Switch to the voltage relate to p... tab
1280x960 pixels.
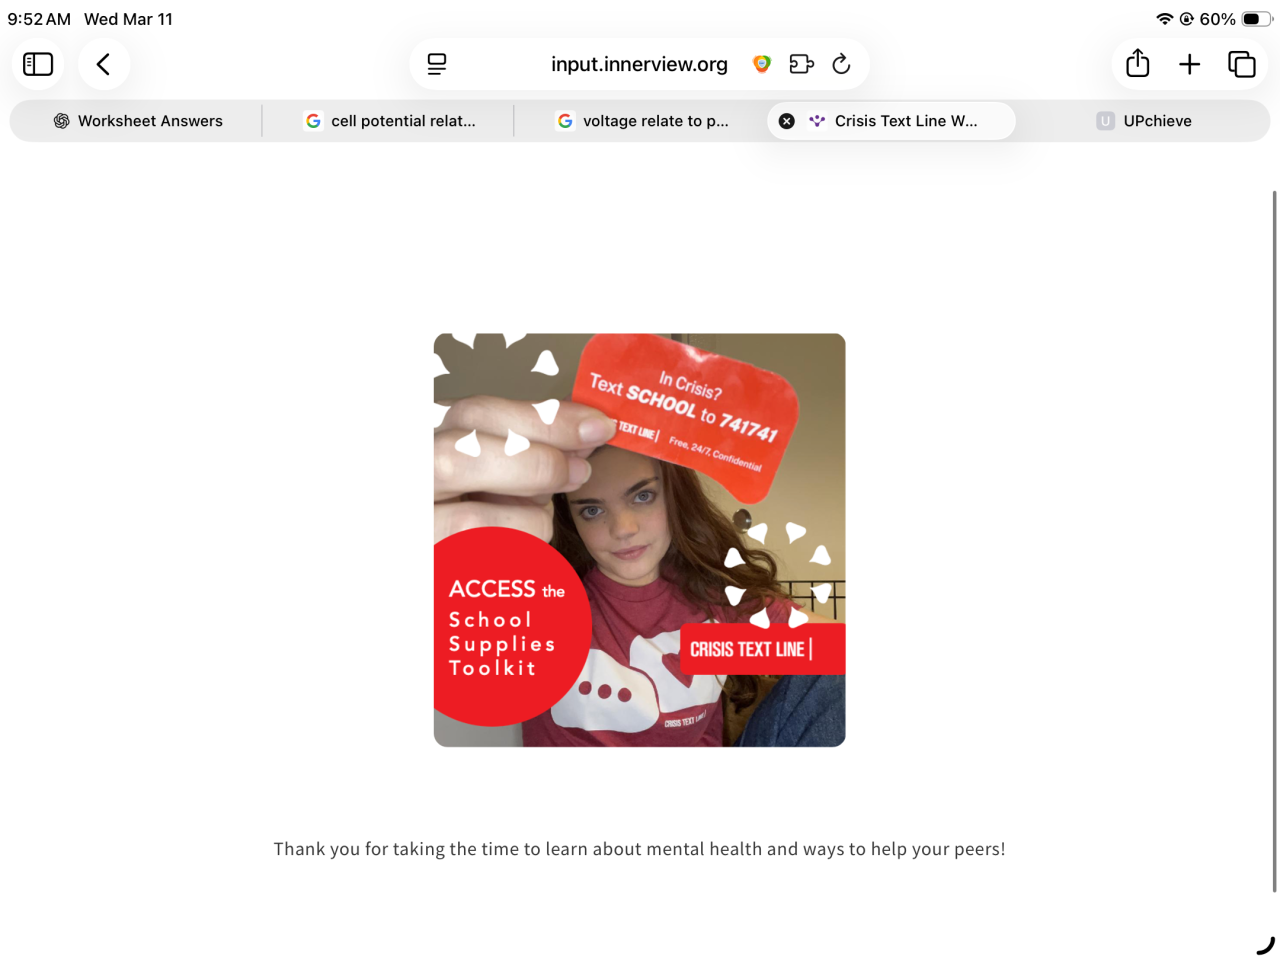tap(642, 121)
